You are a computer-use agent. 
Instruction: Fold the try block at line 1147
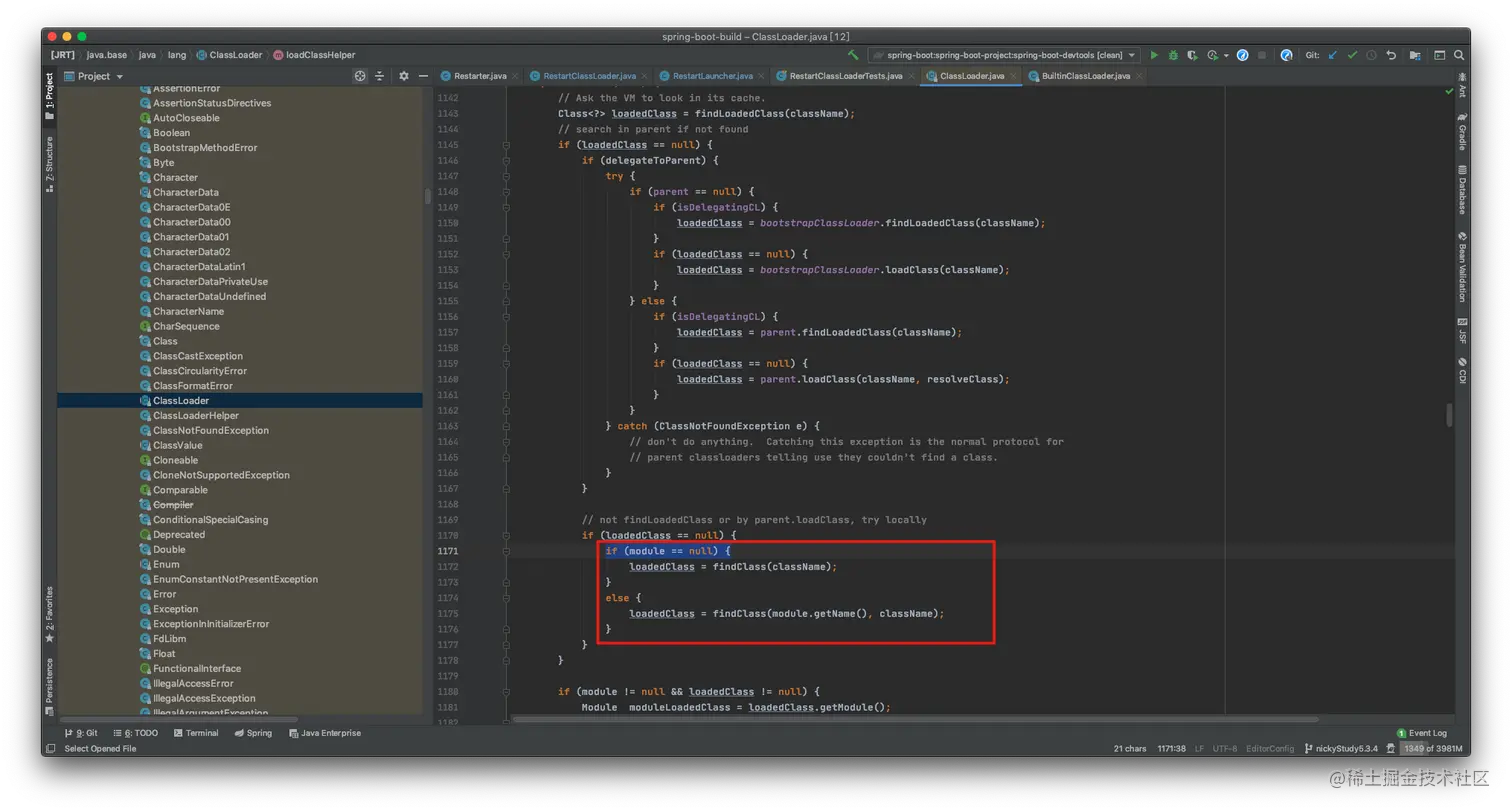pyautogui.click(x=507, y=176)
